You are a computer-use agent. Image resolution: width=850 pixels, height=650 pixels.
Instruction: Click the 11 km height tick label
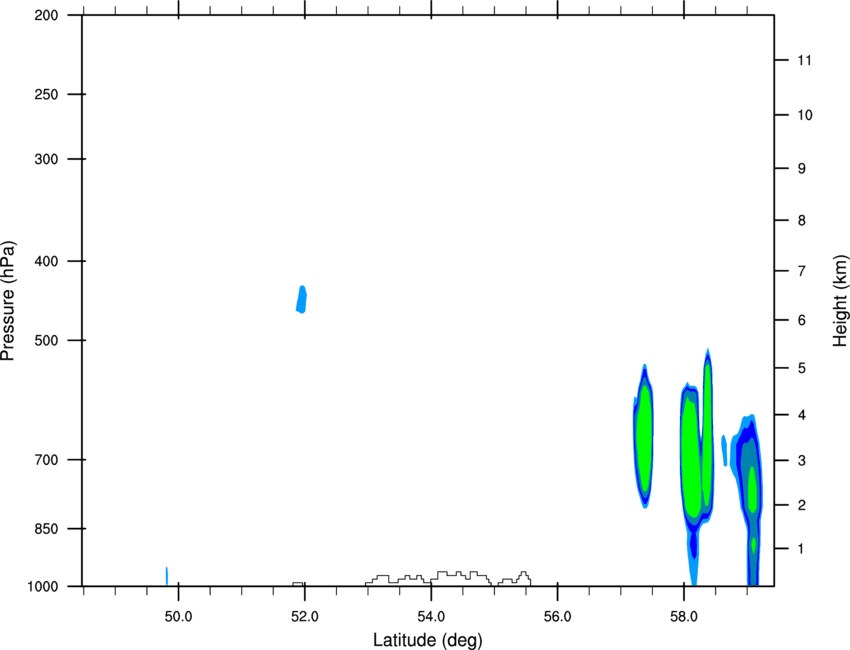point(805,60)
